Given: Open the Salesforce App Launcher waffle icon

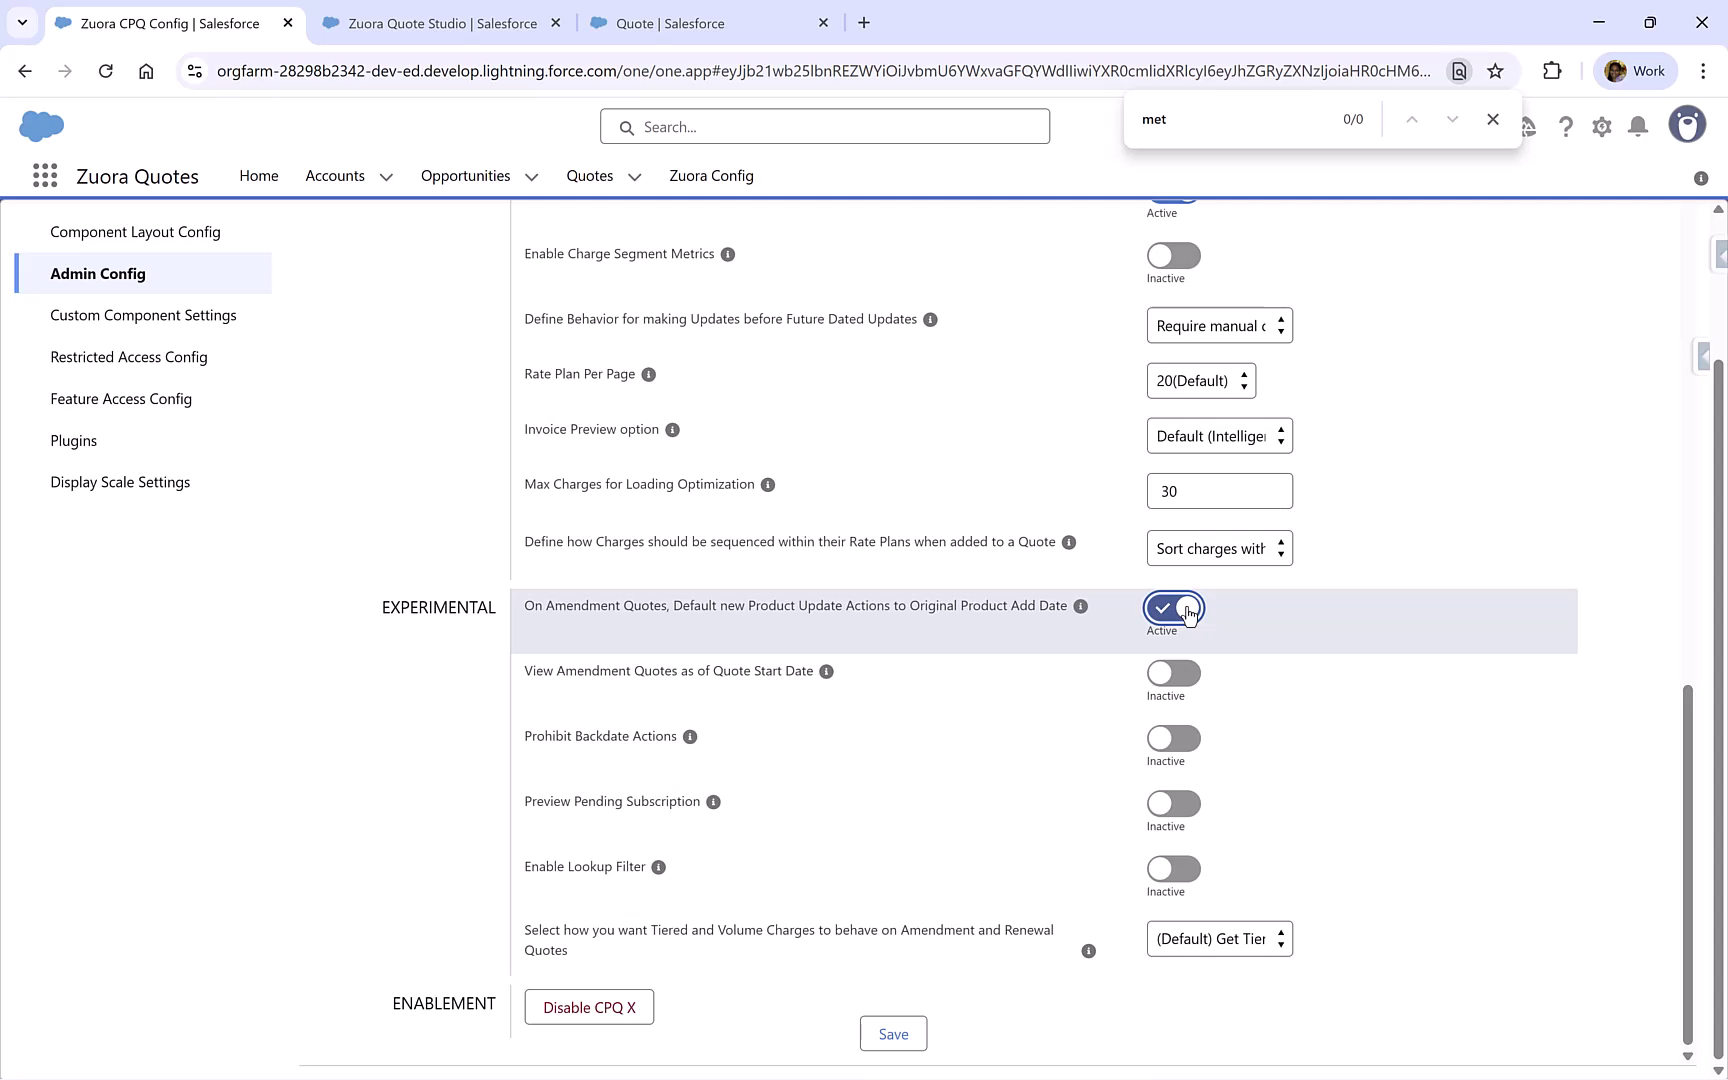Looking at the screenshot, I should tap(45, 175).
